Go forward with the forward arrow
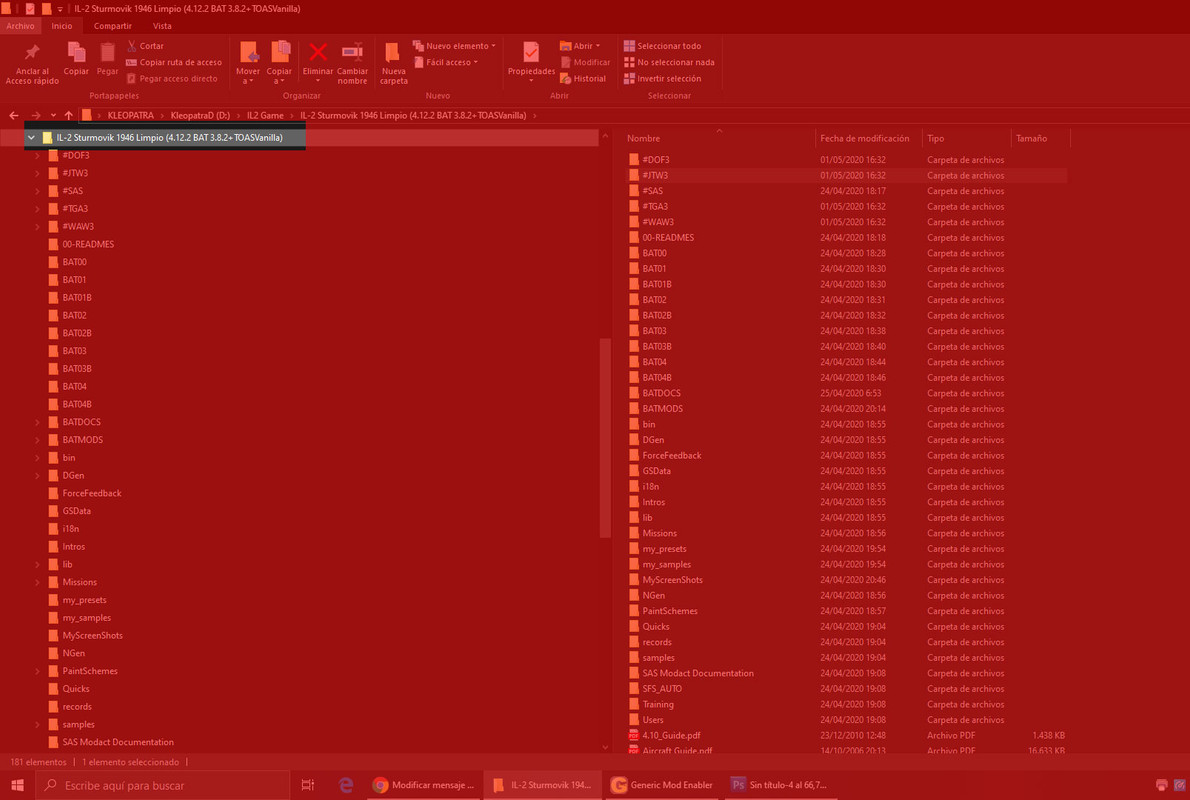The height and width of the screenshot is (800, 1190). click(x=35, y=115)
